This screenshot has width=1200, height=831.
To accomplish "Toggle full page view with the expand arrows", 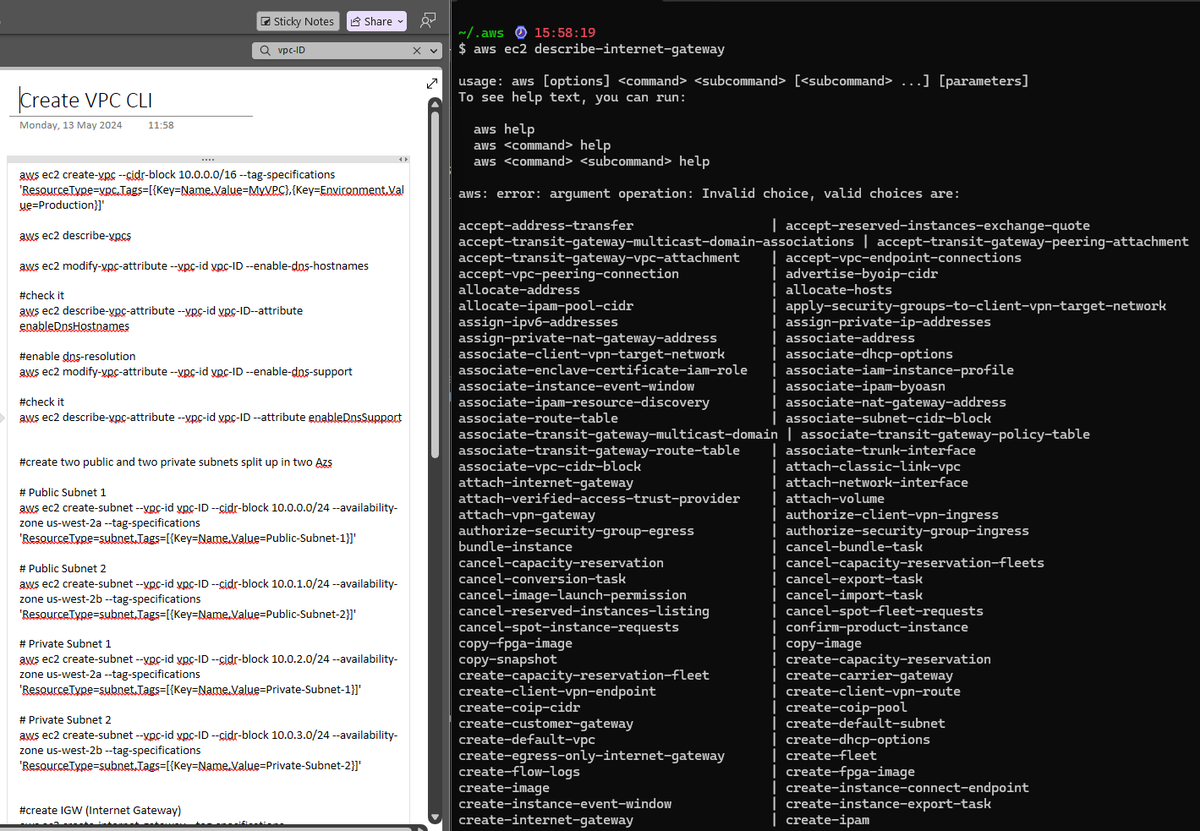I will [x=432, y=83].
